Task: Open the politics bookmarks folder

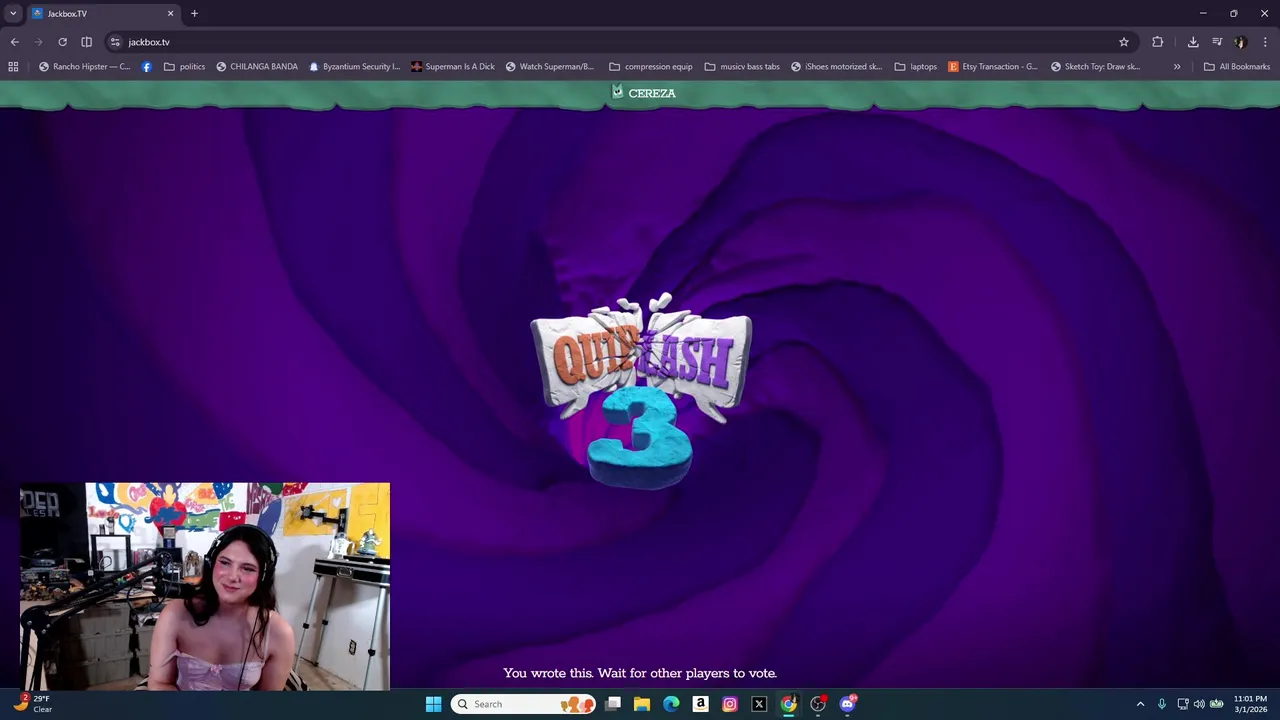Action: [185, 67]
